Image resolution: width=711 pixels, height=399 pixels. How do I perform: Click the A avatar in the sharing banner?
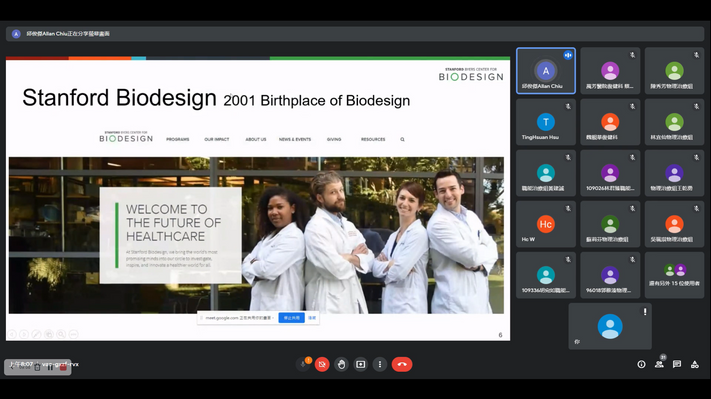16,34
